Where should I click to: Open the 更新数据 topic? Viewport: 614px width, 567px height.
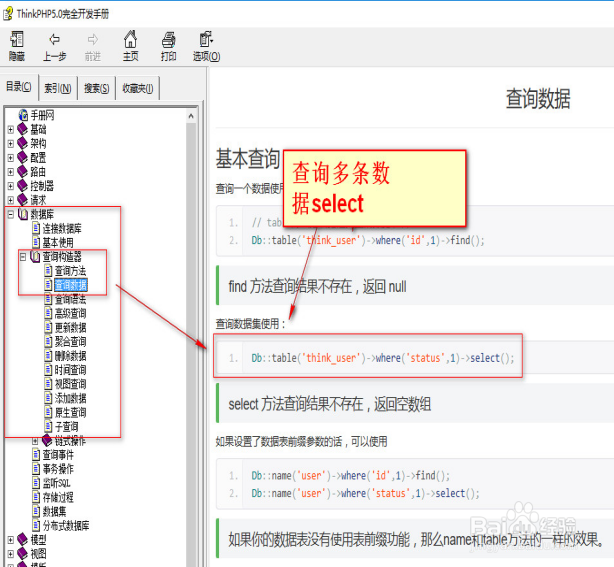pos(70,328)
